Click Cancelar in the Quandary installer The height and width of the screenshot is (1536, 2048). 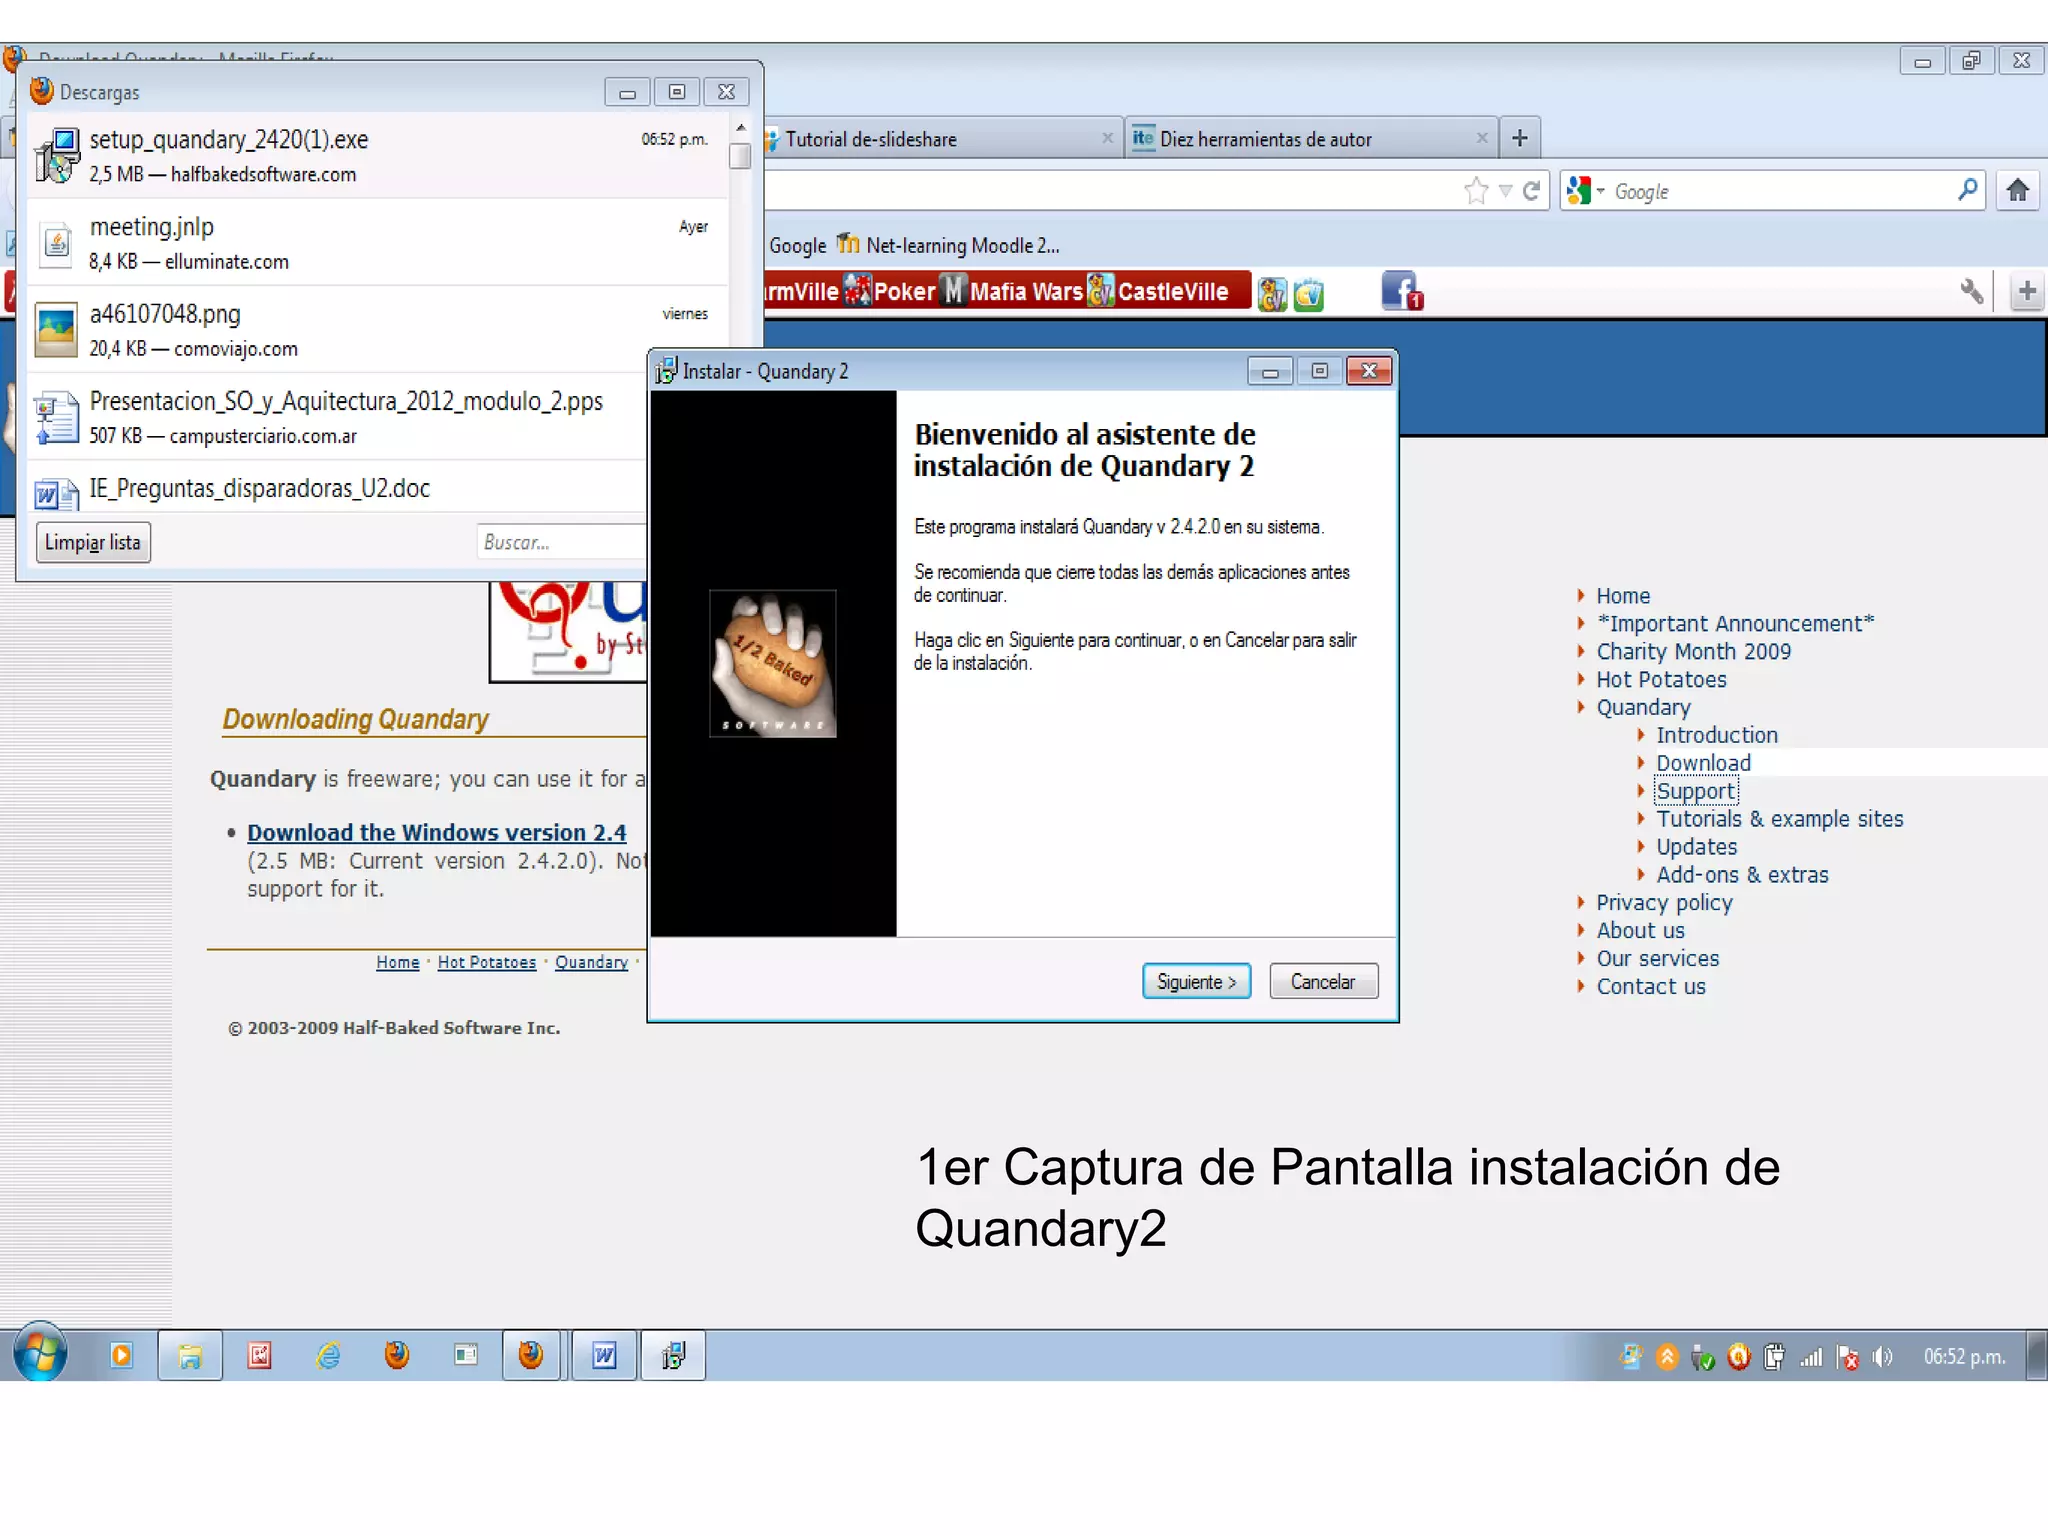pos(1322,981)
